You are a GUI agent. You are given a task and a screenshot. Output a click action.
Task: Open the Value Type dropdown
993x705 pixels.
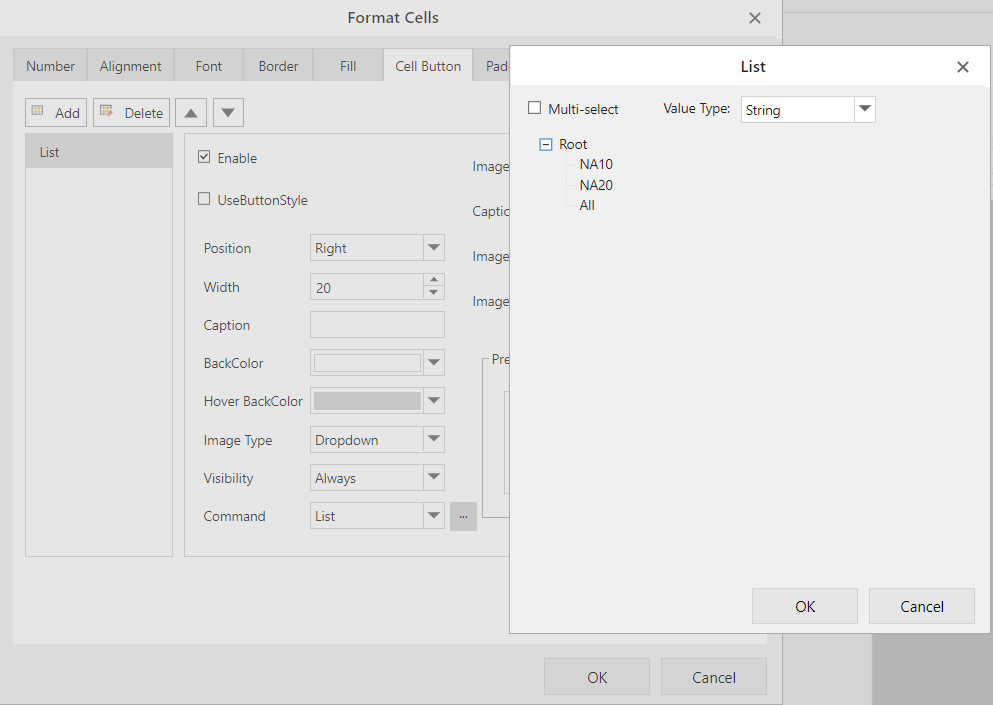point(865,109)
